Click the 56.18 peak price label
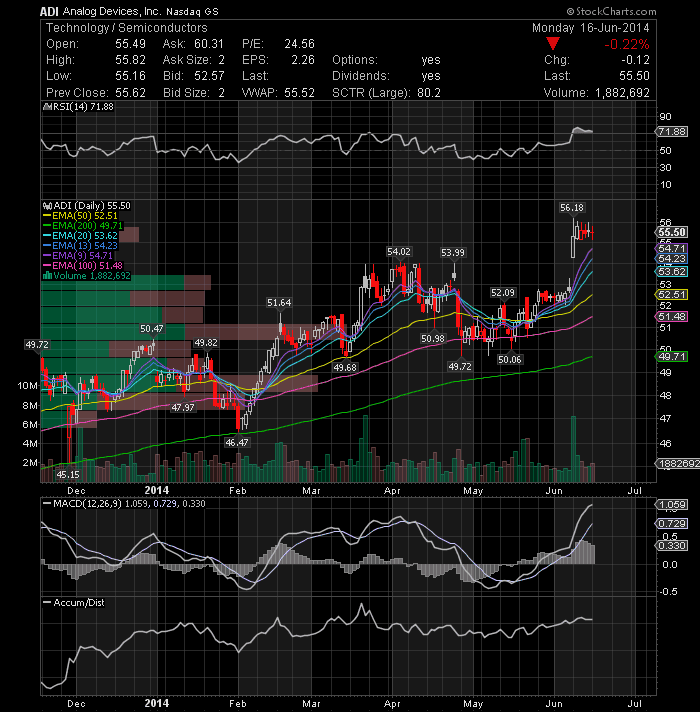 [x=572, y=208]
